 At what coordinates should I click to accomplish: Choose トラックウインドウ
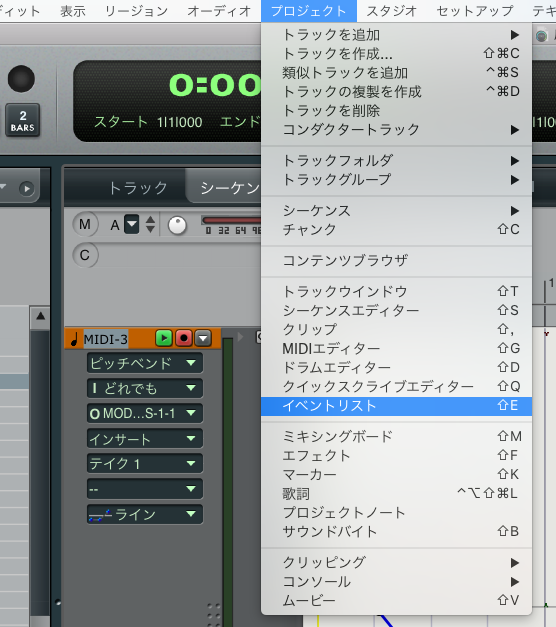[x=396, y=291]
